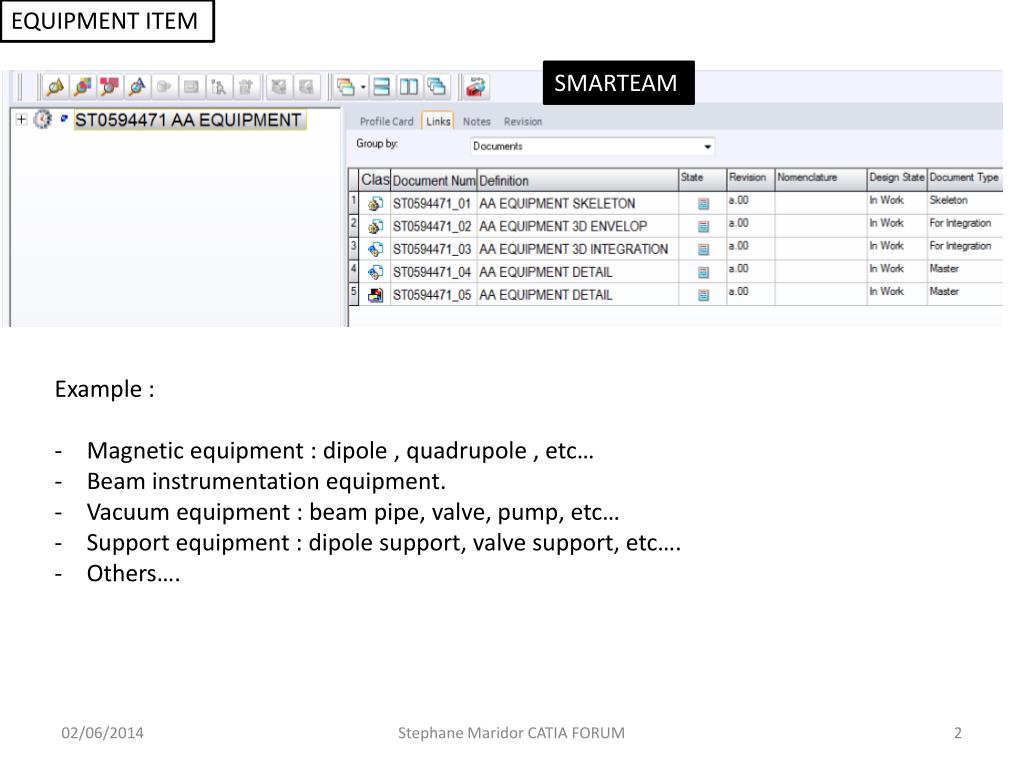Click the red-shapes magnifier search icon
The image size is (1024, 768).
110,87
